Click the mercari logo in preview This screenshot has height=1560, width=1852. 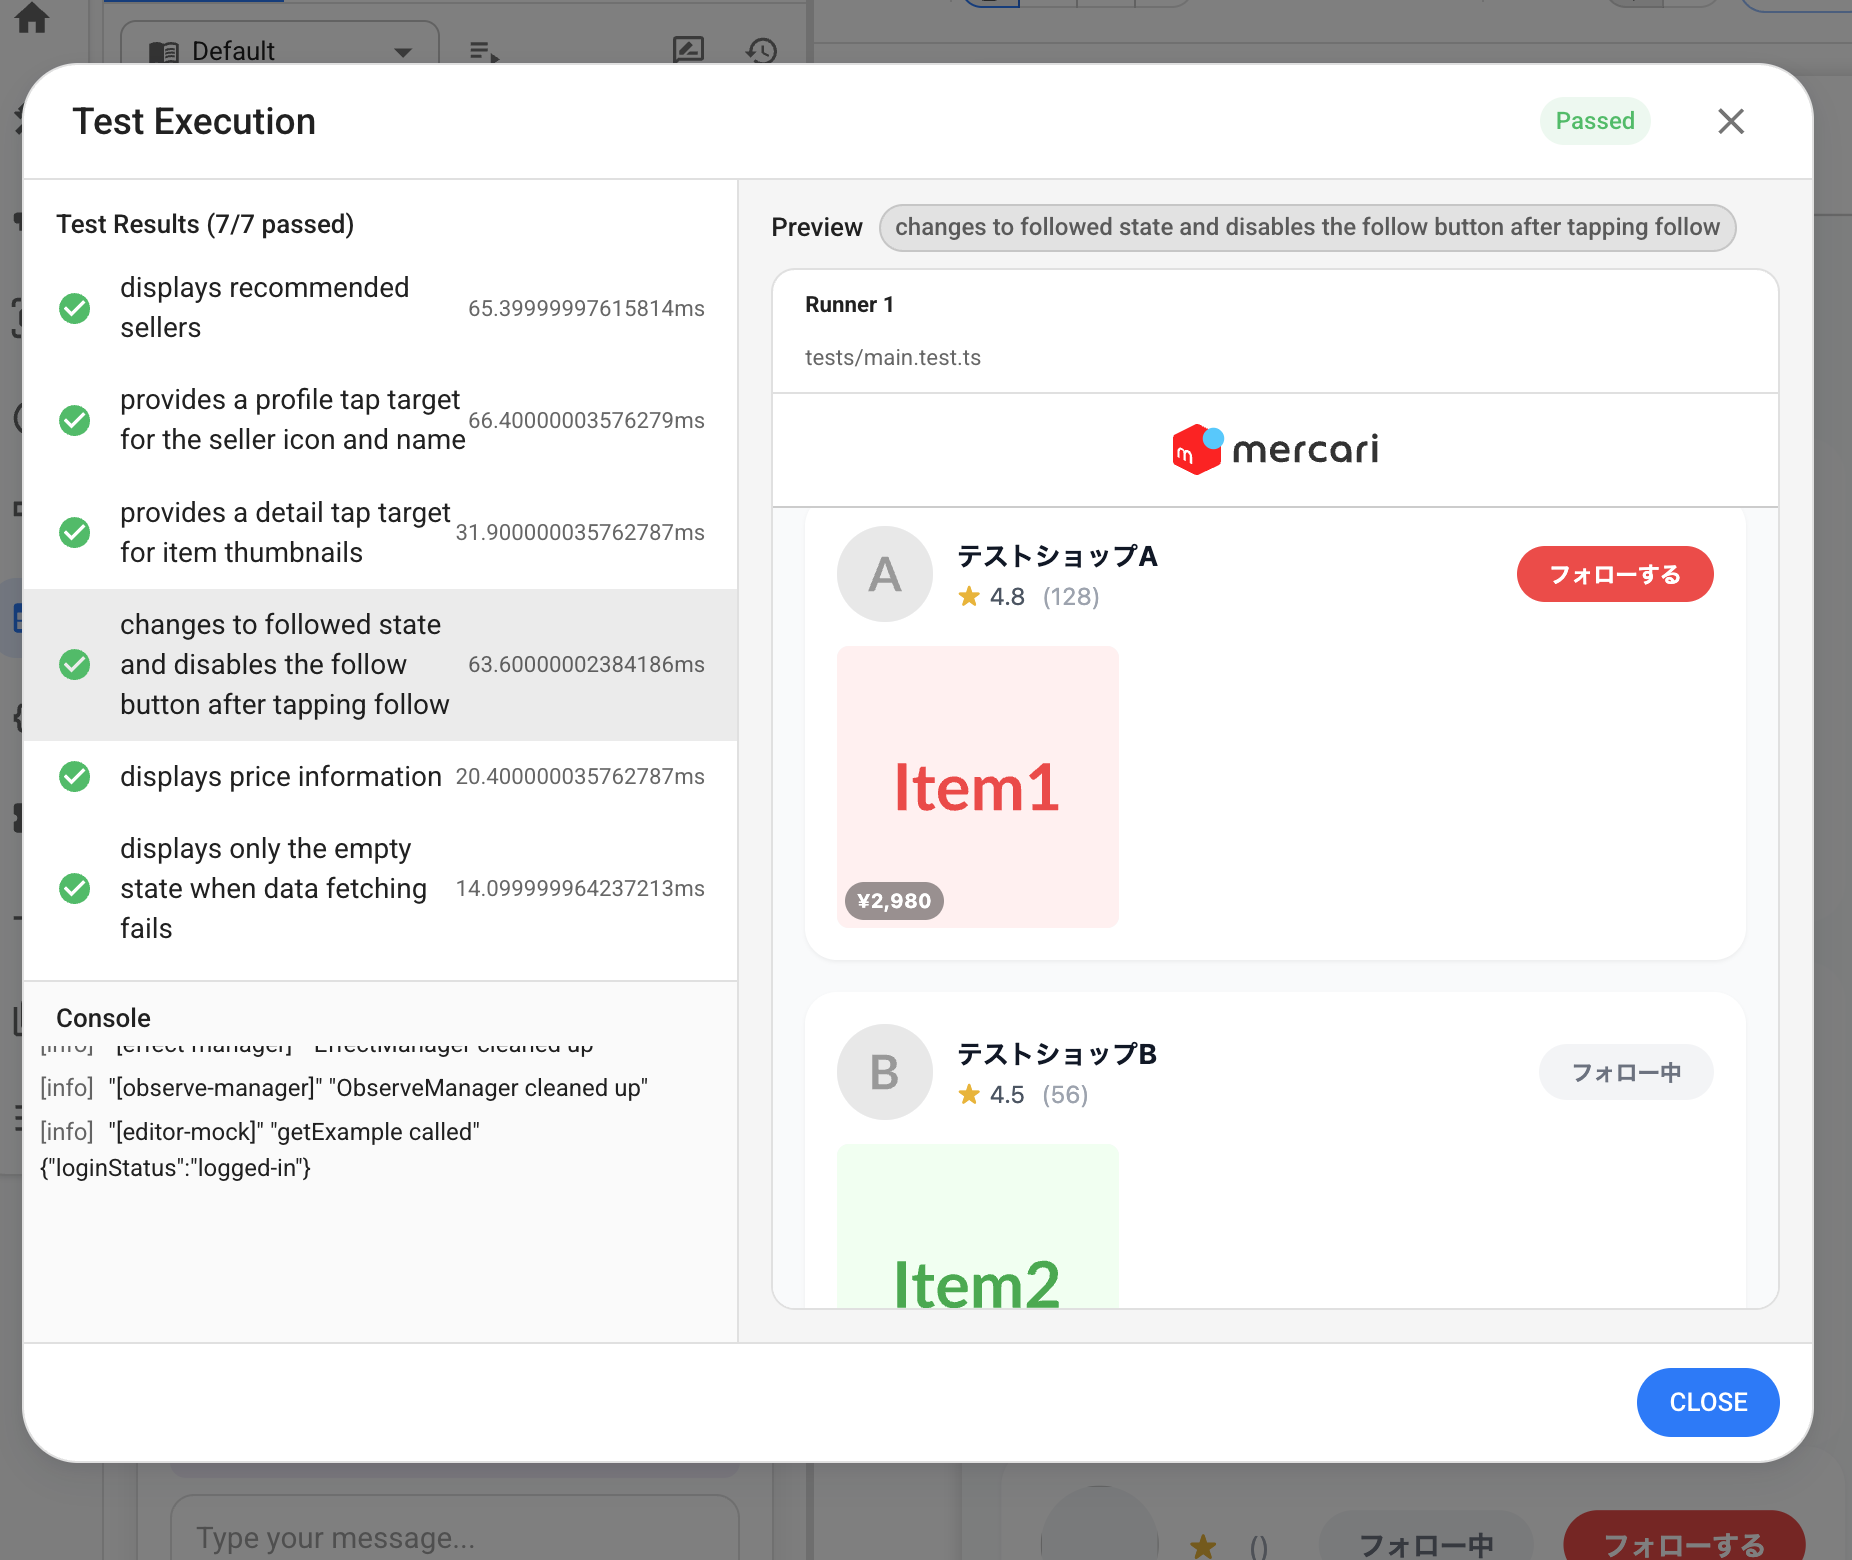[1275, 449]
